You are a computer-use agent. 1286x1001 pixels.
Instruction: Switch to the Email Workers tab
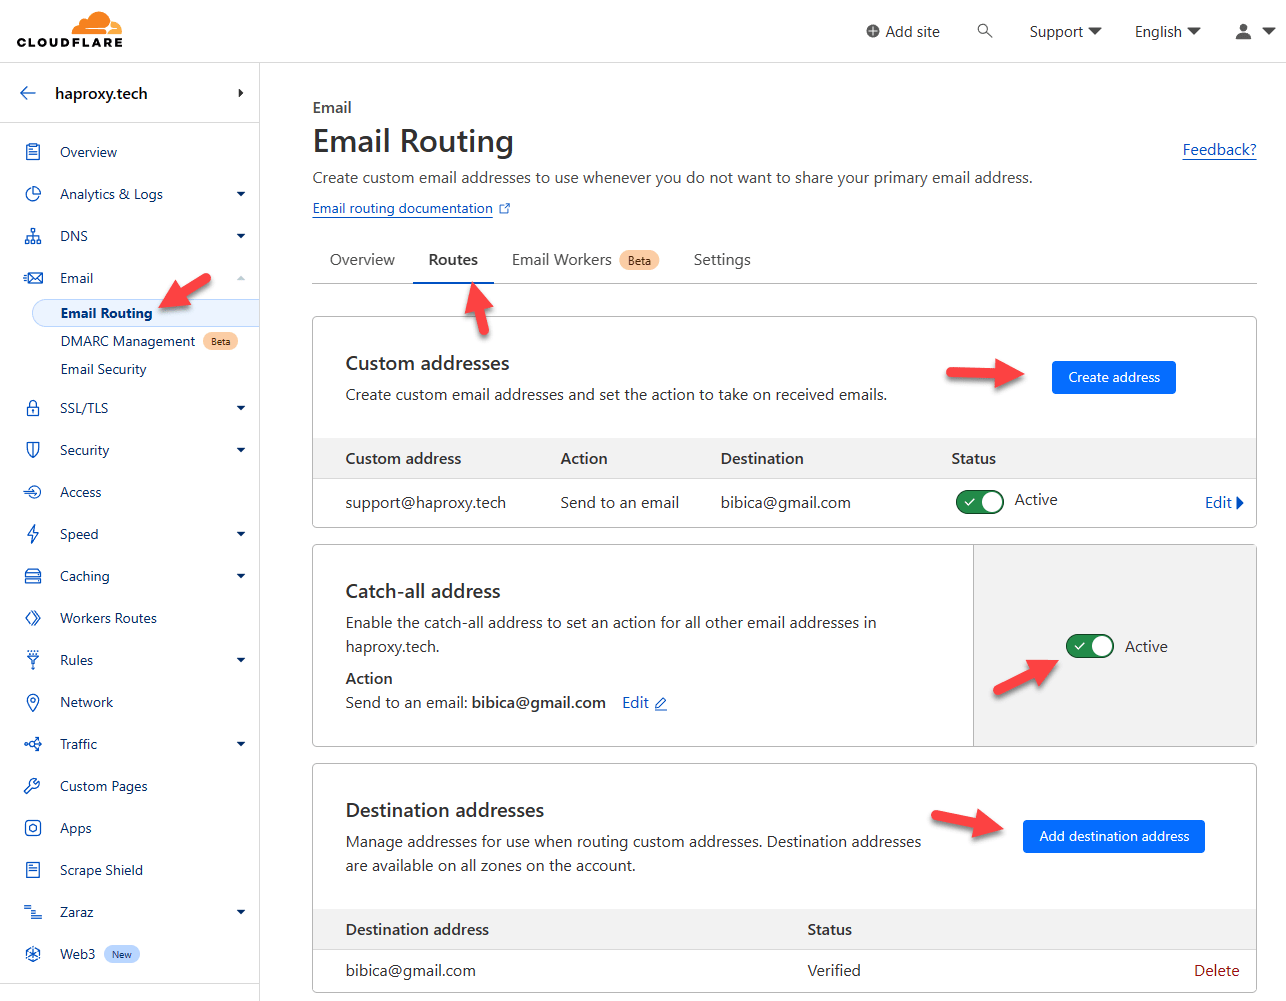click(562, 260)
